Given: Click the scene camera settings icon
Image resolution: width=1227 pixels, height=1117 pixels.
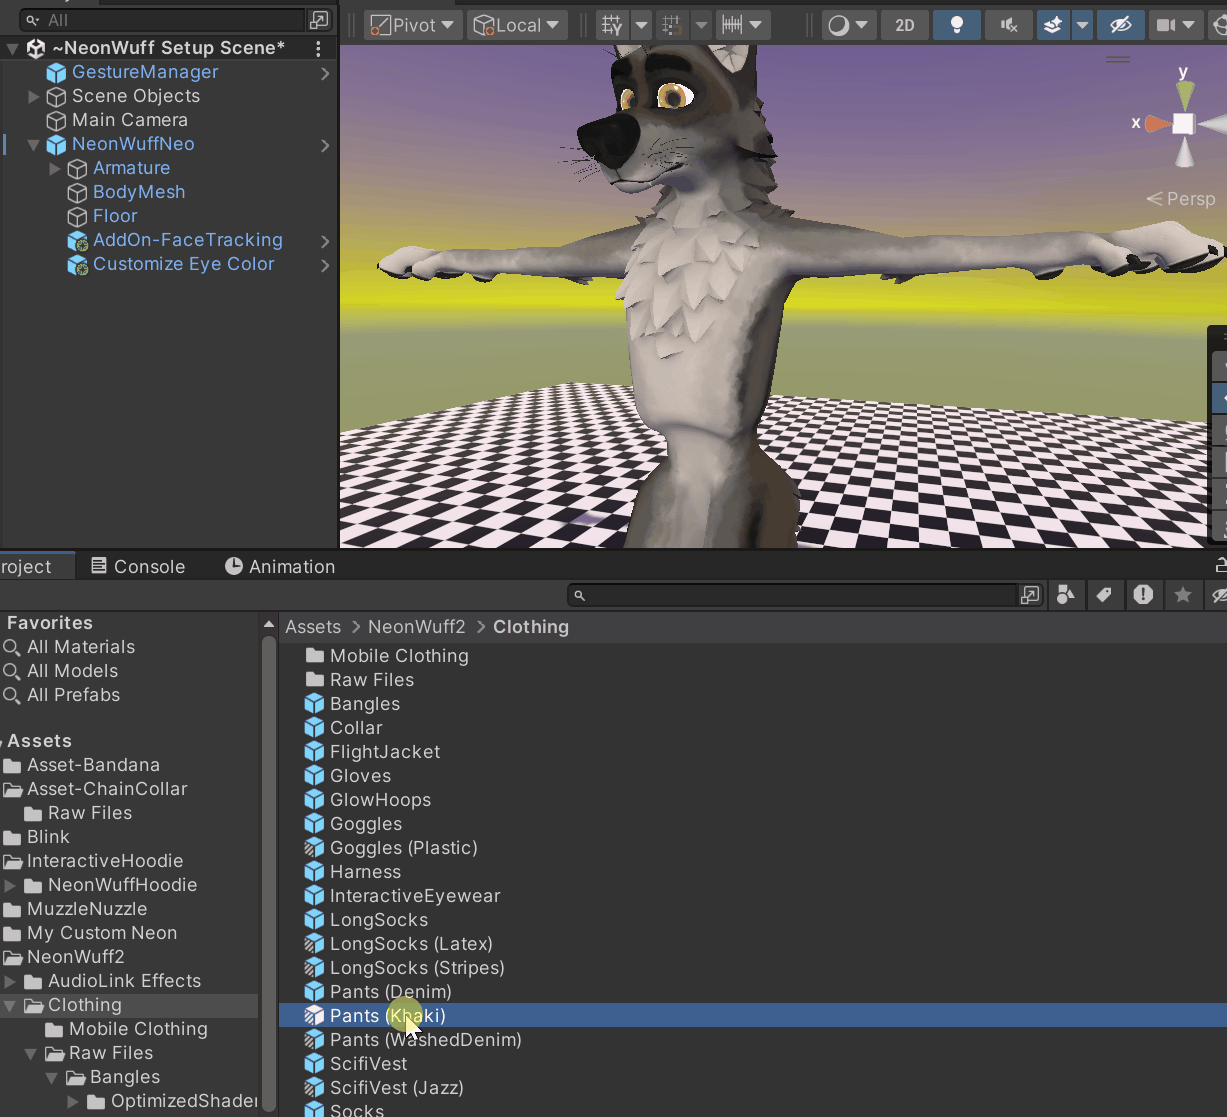Looking at the screenshot, I should 1166,25.
